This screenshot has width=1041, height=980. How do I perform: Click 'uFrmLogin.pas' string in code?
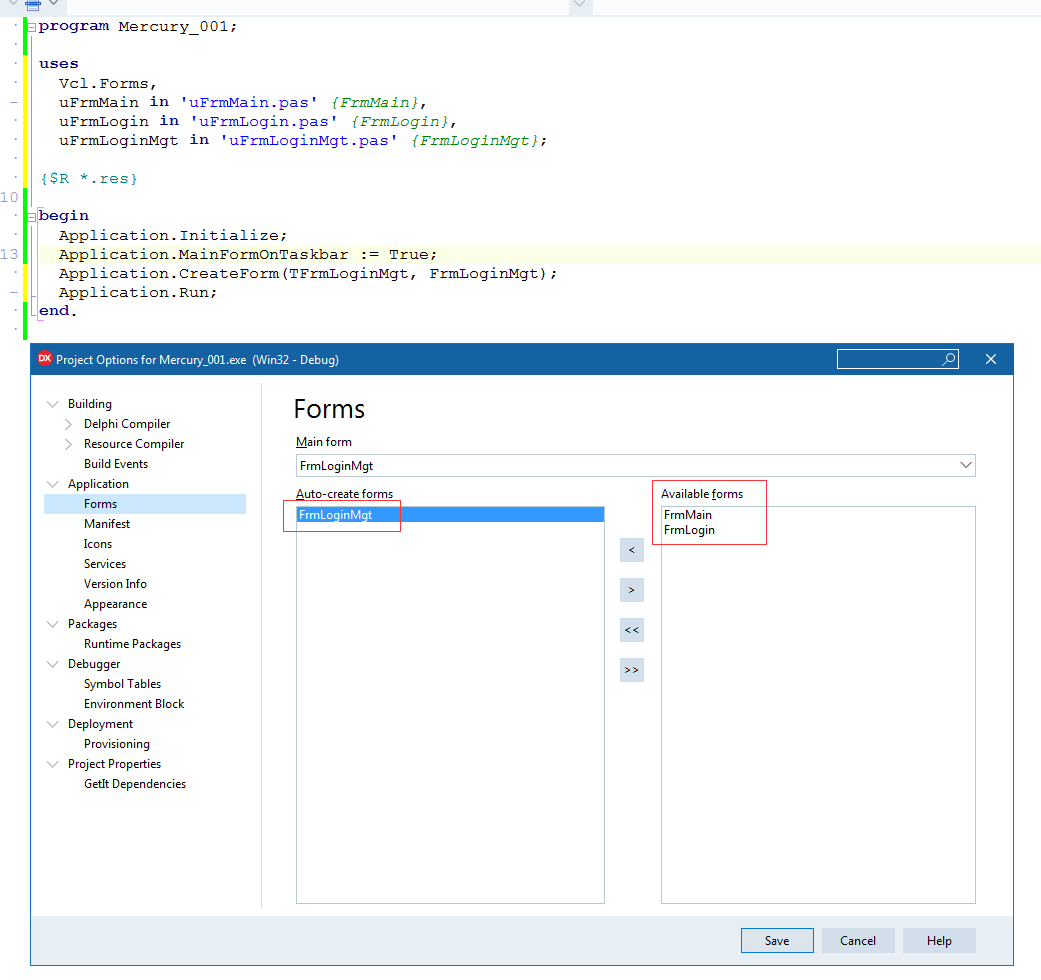click(x=264, y=122)
